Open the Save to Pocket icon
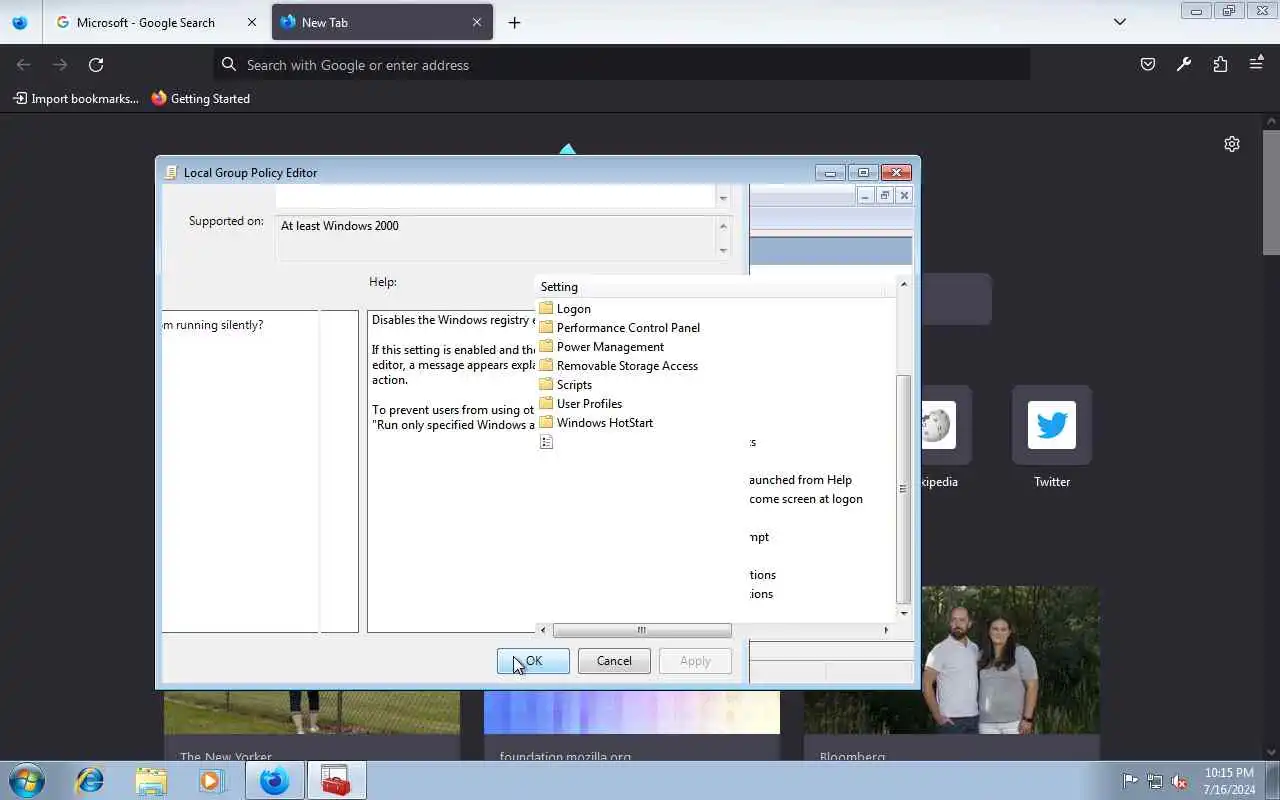The width and height of the screenshot is (1280, 800). click(1148, 64)
